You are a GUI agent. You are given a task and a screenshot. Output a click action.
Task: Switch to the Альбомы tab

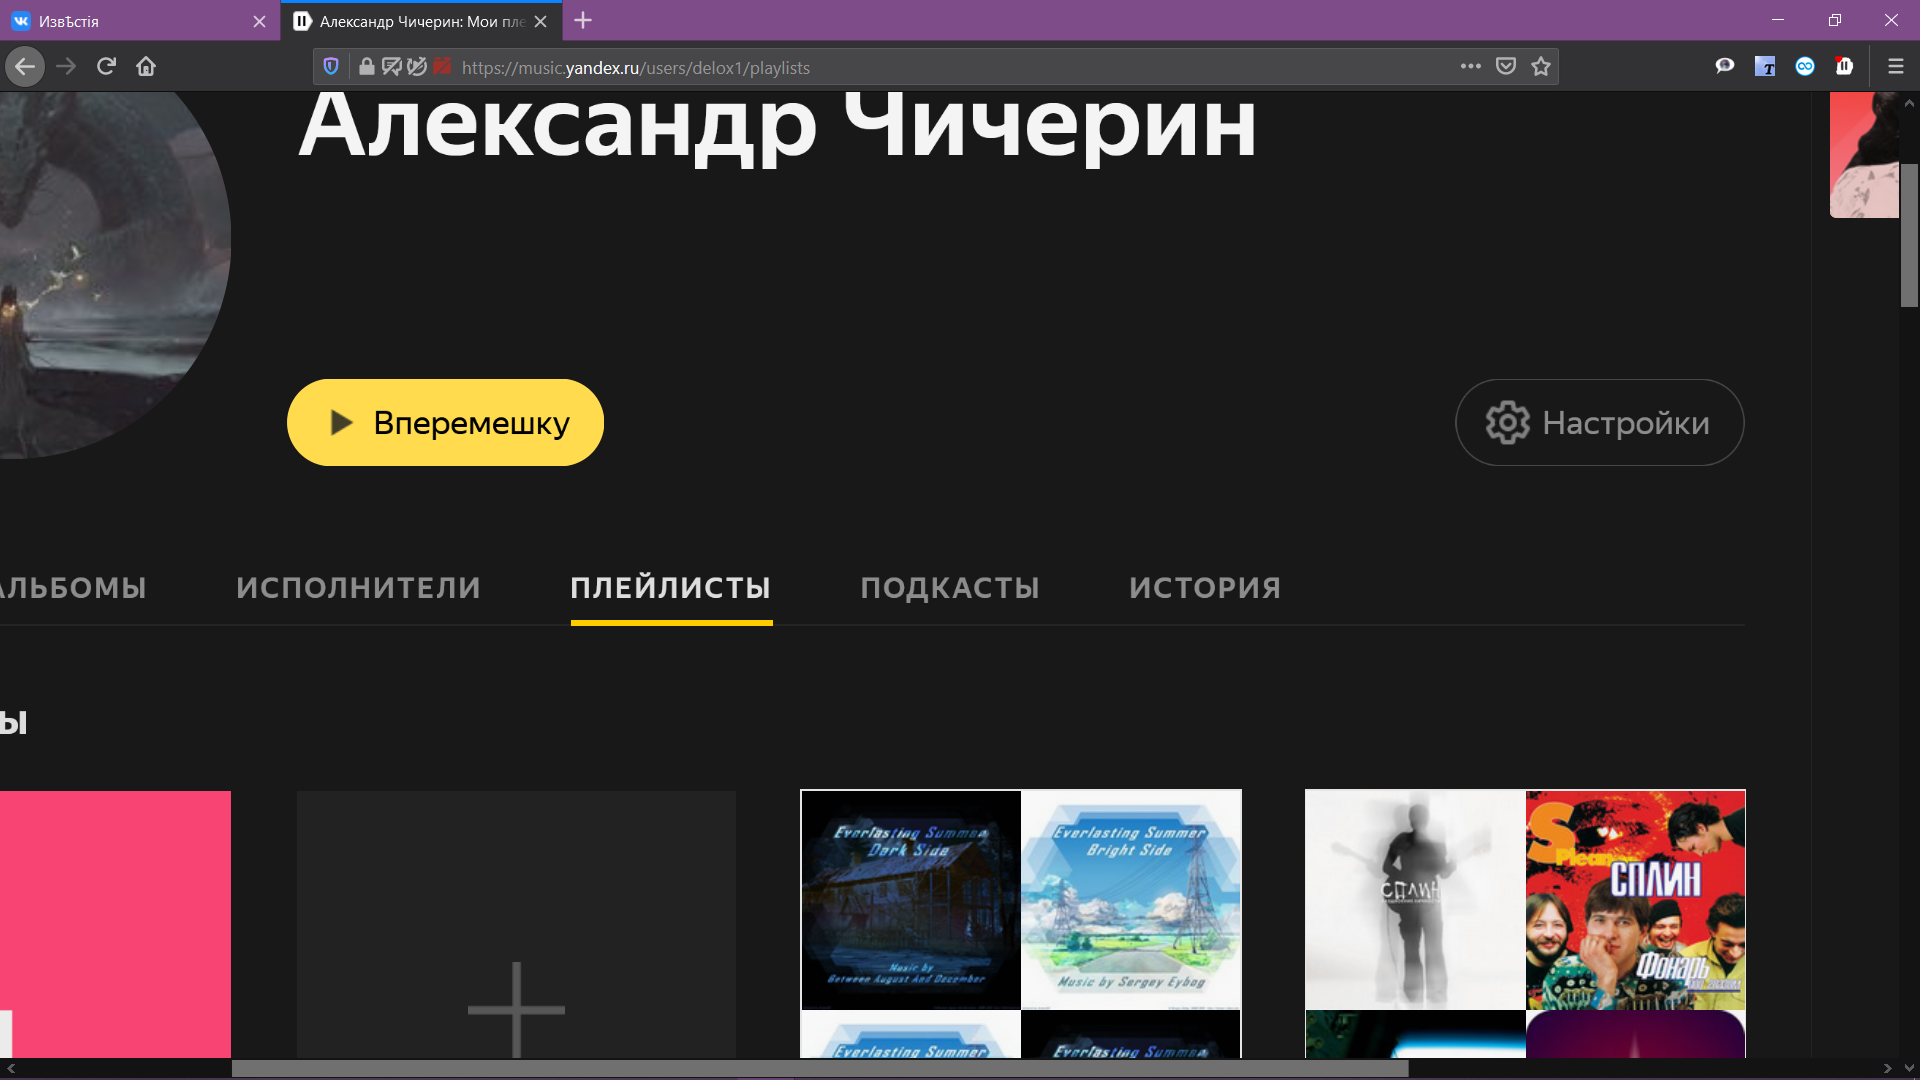click(72, 588)
